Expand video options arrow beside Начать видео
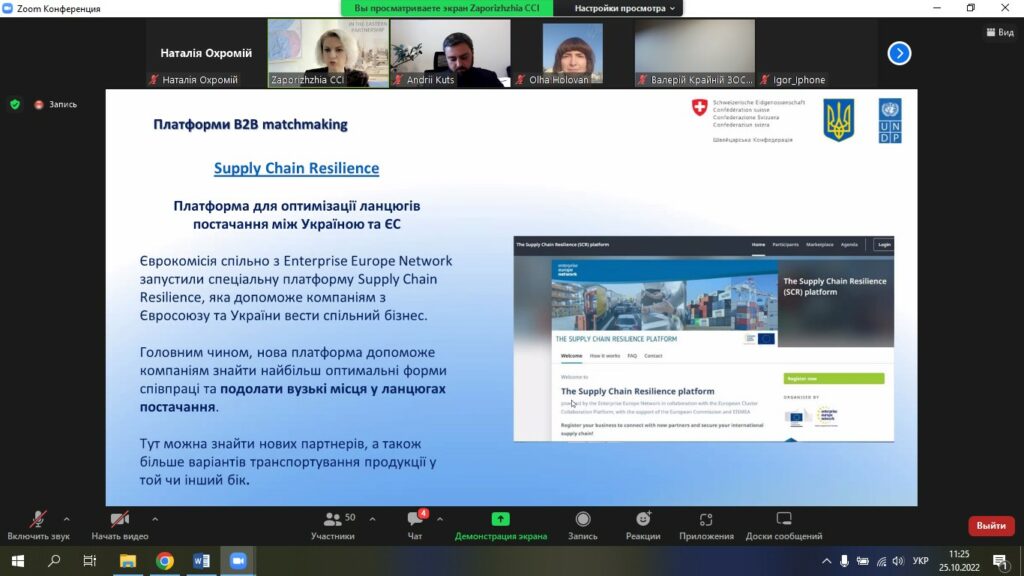The width and height of the screenshot is (1024, 576). [155, 519]
